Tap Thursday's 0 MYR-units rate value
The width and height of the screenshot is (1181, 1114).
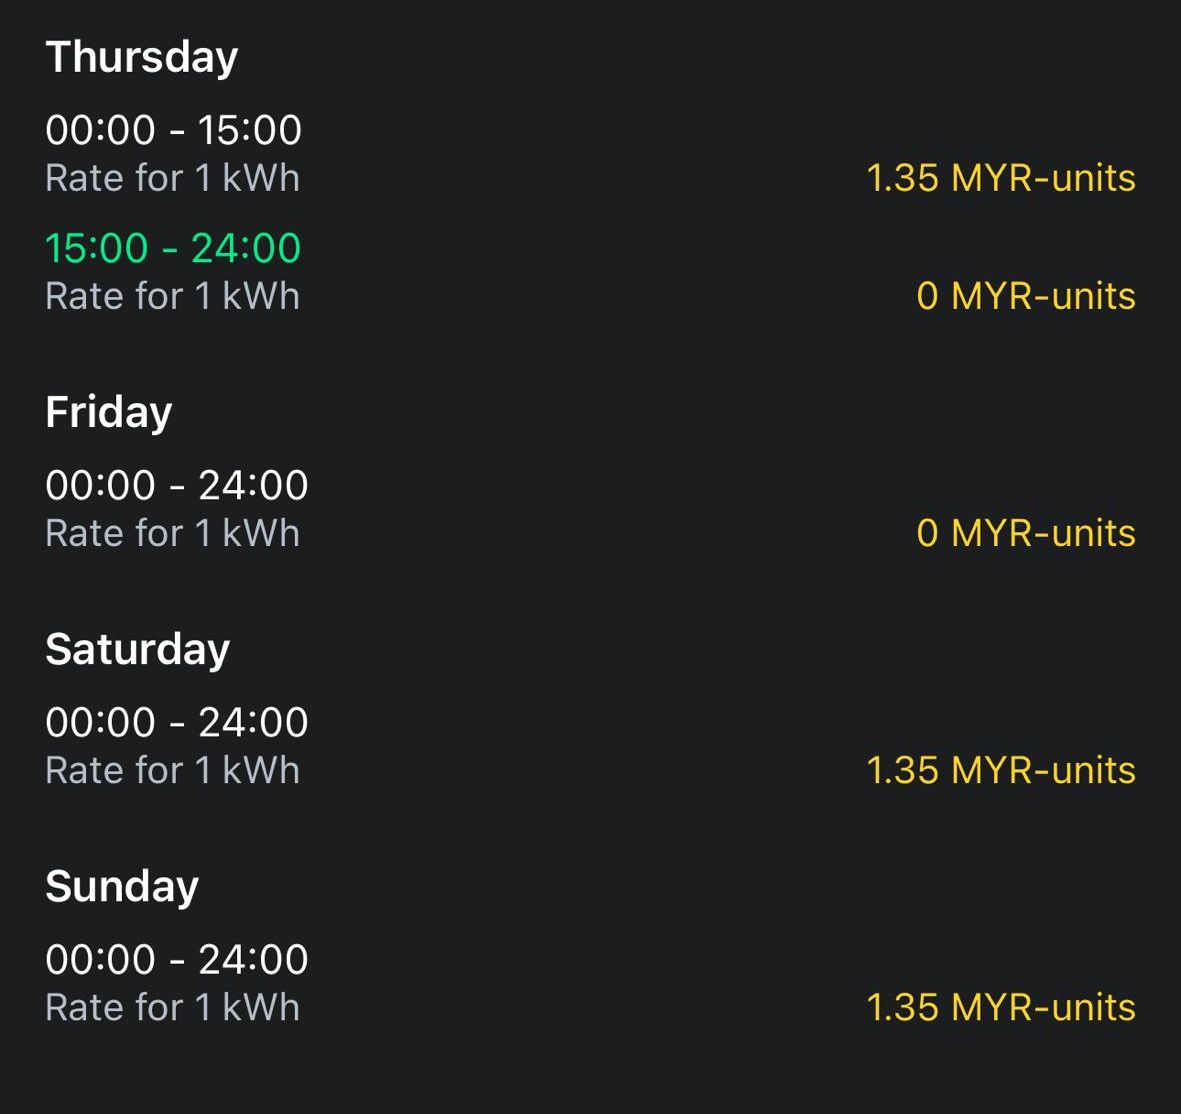1025,296
